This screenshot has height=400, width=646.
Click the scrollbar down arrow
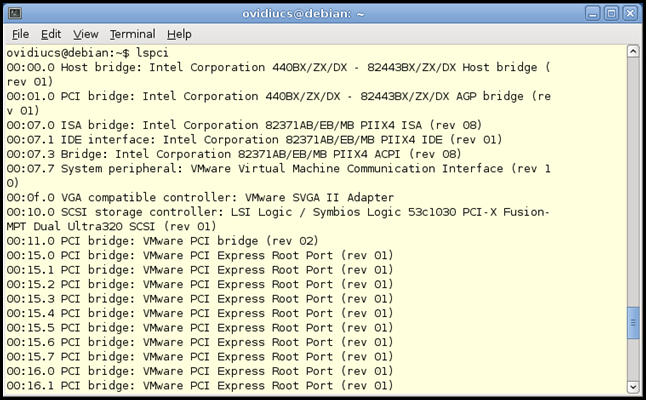coord(633,386)
